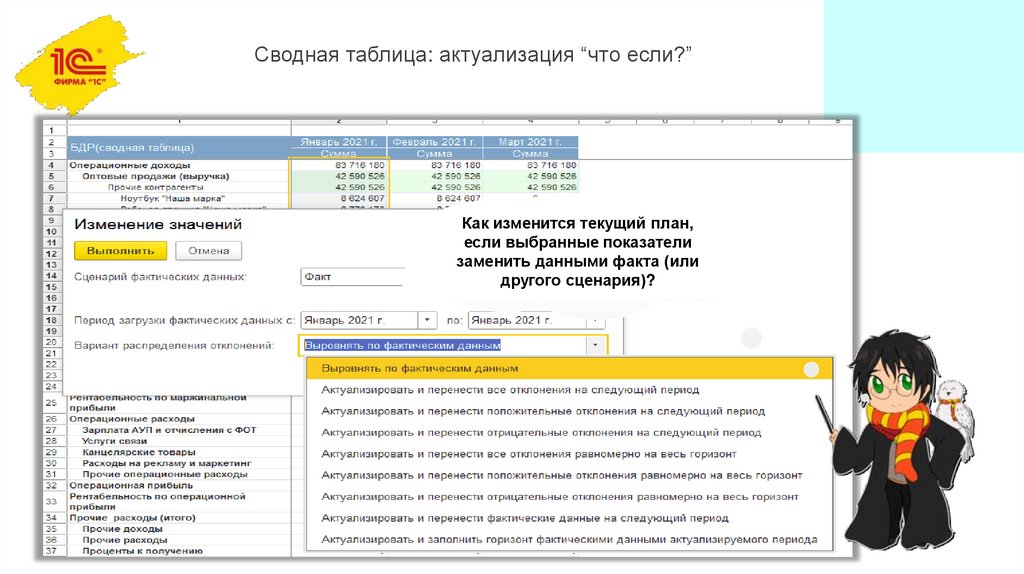Click row number 37 header
Screen dimensions: 1024x574
pyautogui.click(x=52, y=551)
